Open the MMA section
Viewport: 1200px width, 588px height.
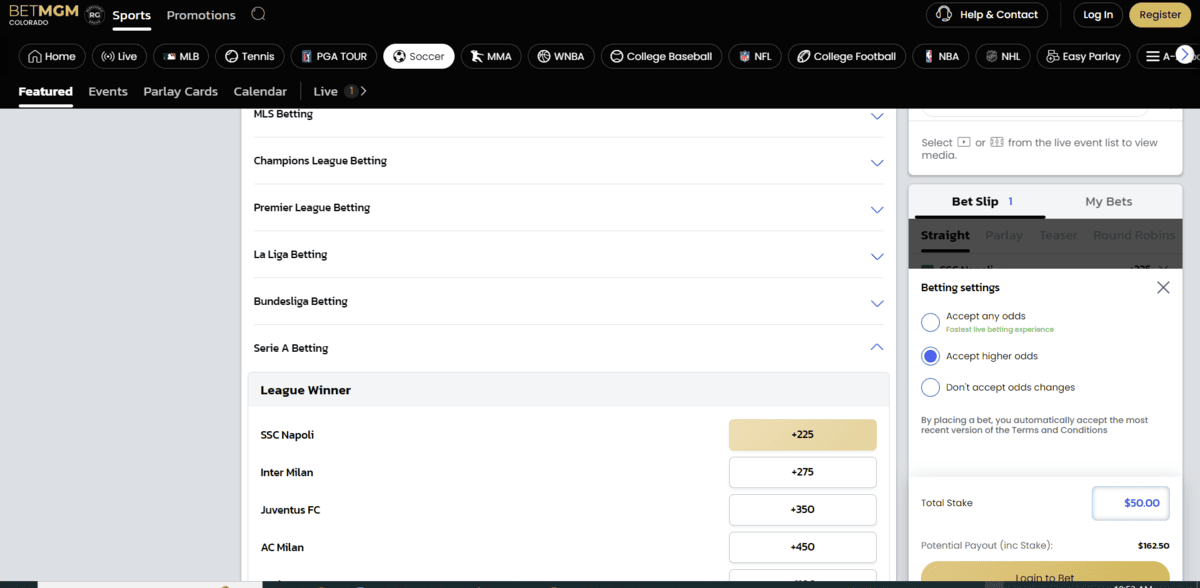pyautogui.click(x=491, y=56)
